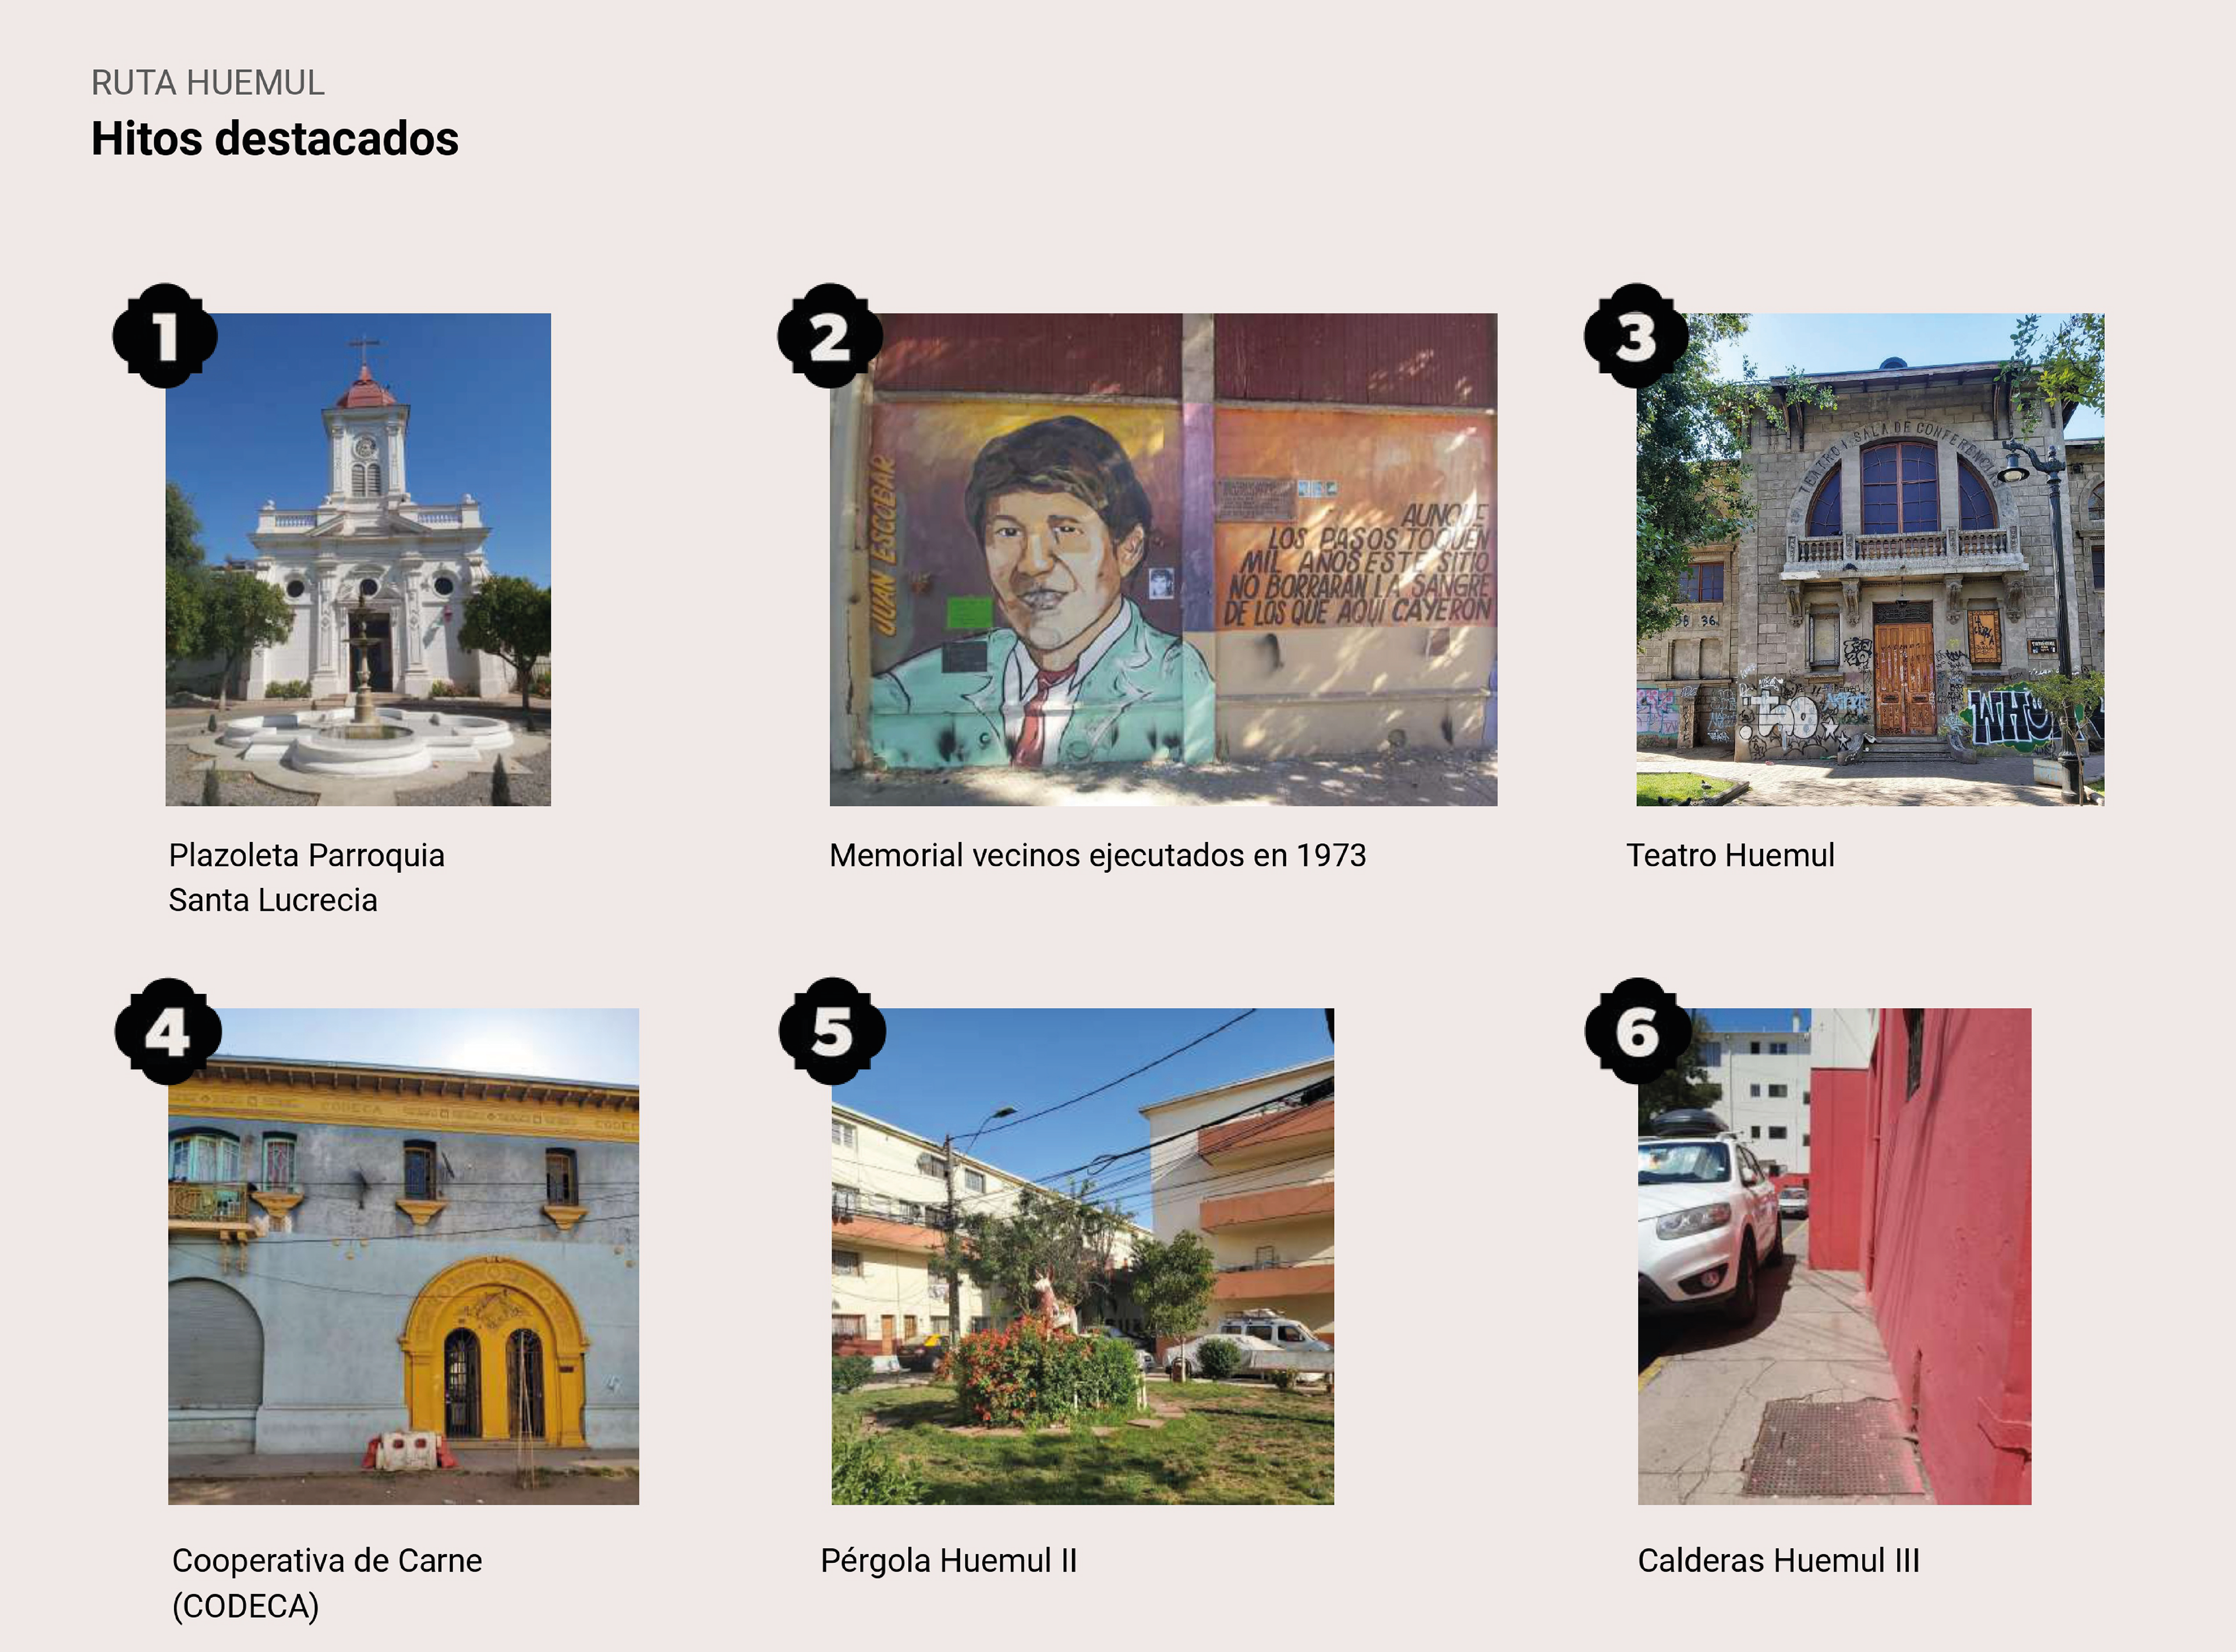Image resolution: width=2236 pixels, height=1652 pixels.
Task: Click the Teatro Huemul caption
Action: tap(1730, 855)
